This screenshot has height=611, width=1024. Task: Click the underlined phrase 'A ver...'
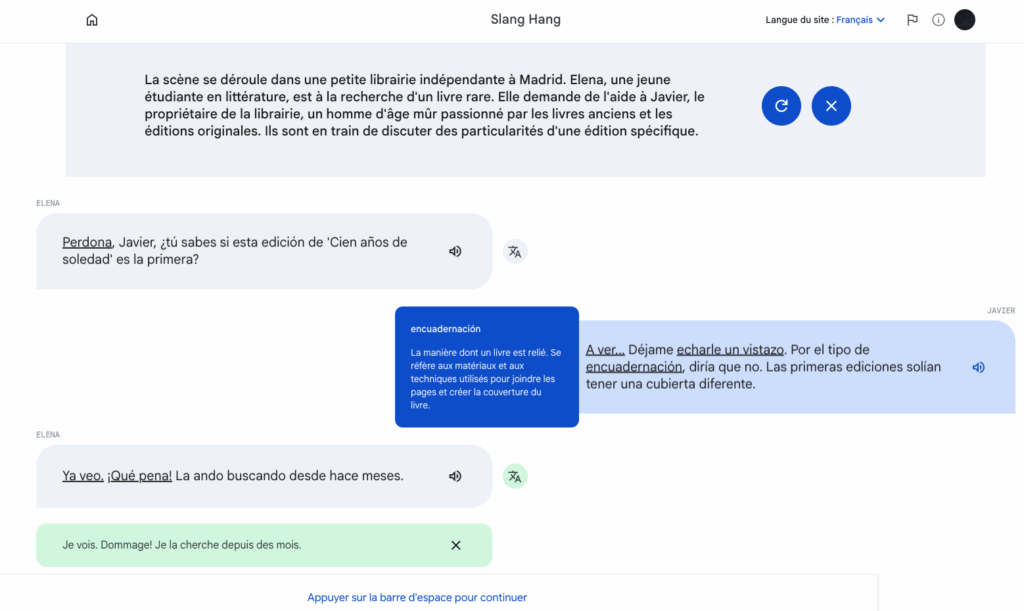tap(605, 350)
